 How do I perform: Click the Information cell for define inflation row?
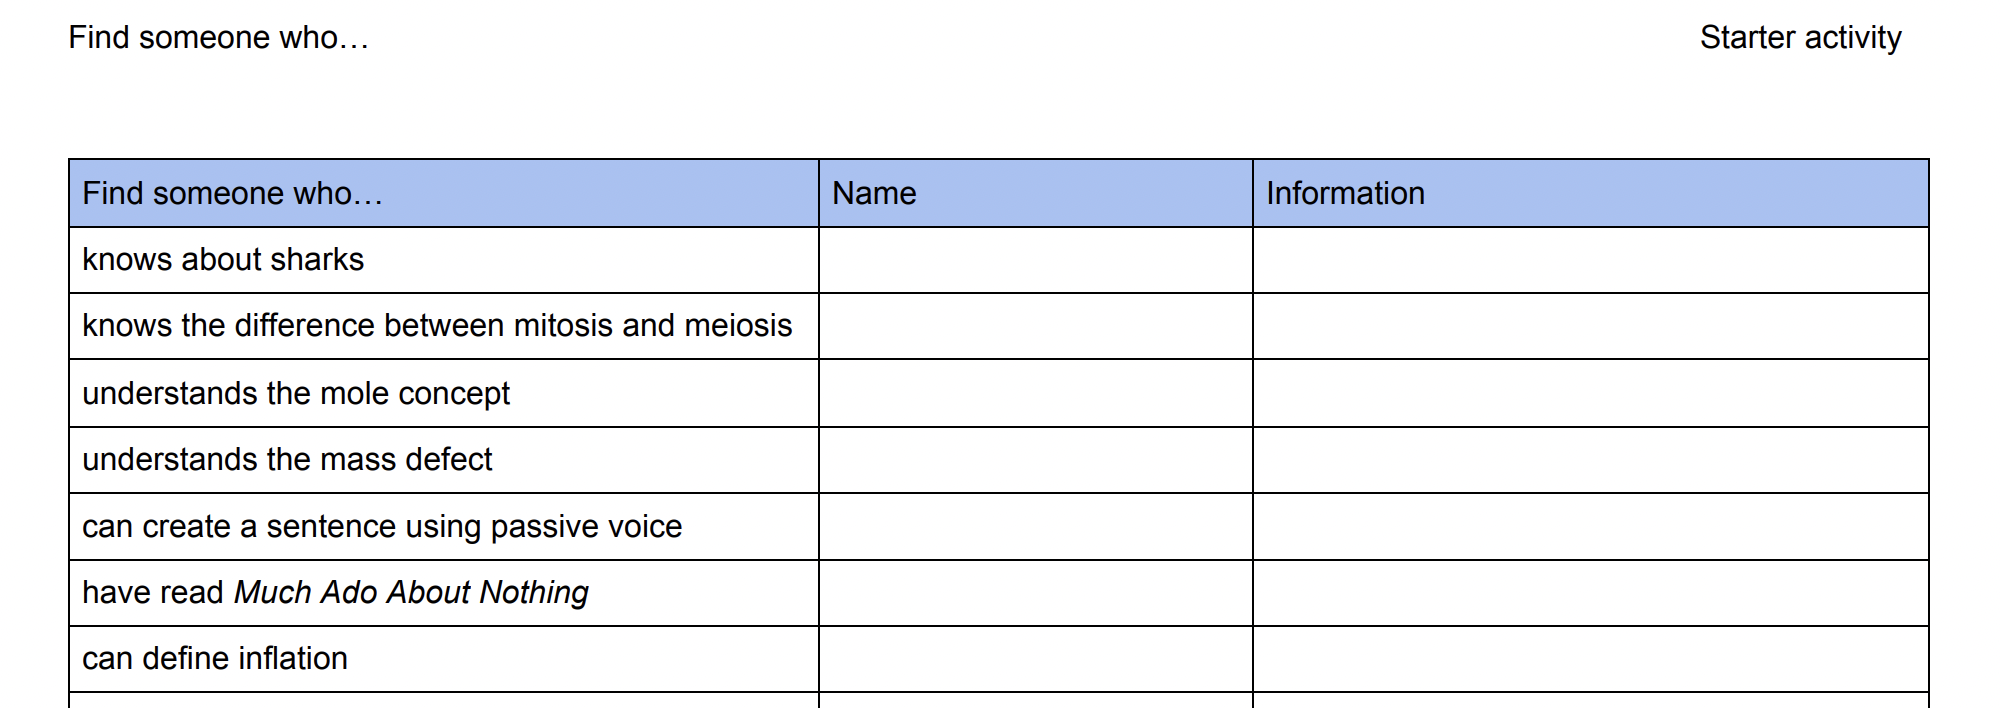(1590, 659)
